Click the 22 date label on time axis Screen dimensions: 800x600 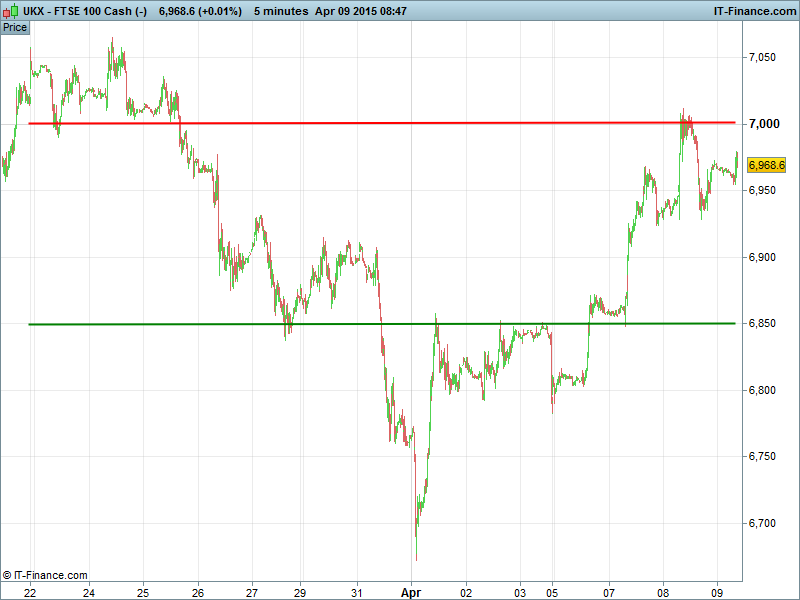point(31,592)
